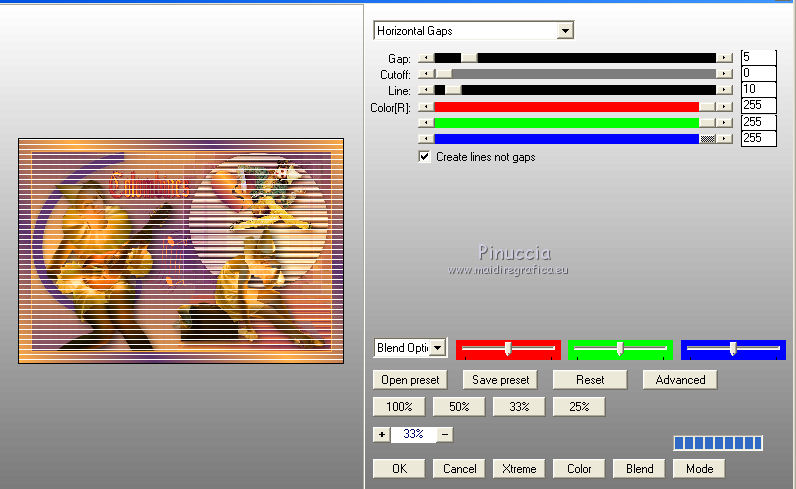Adjust the green blend slider
796x489 pixels.
click(620, 349)
